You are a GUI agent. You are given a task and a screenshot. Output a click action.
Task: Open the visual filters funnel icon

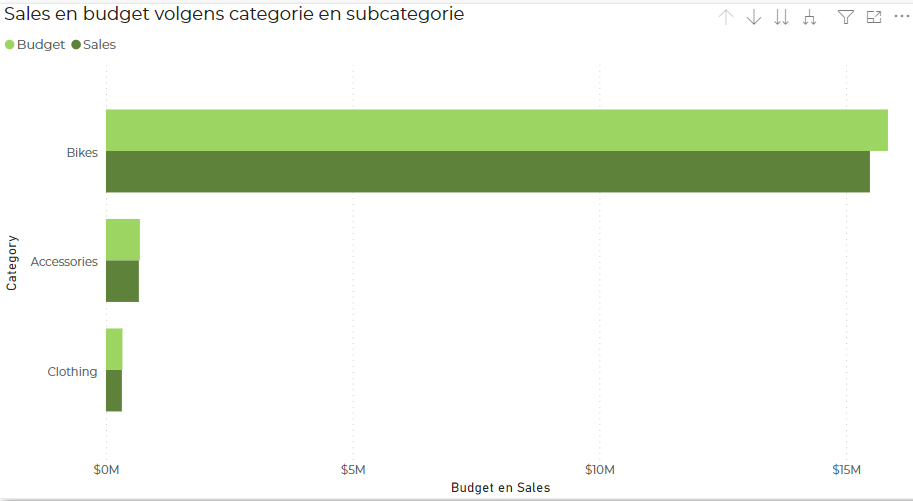click(x=845, y=17)
